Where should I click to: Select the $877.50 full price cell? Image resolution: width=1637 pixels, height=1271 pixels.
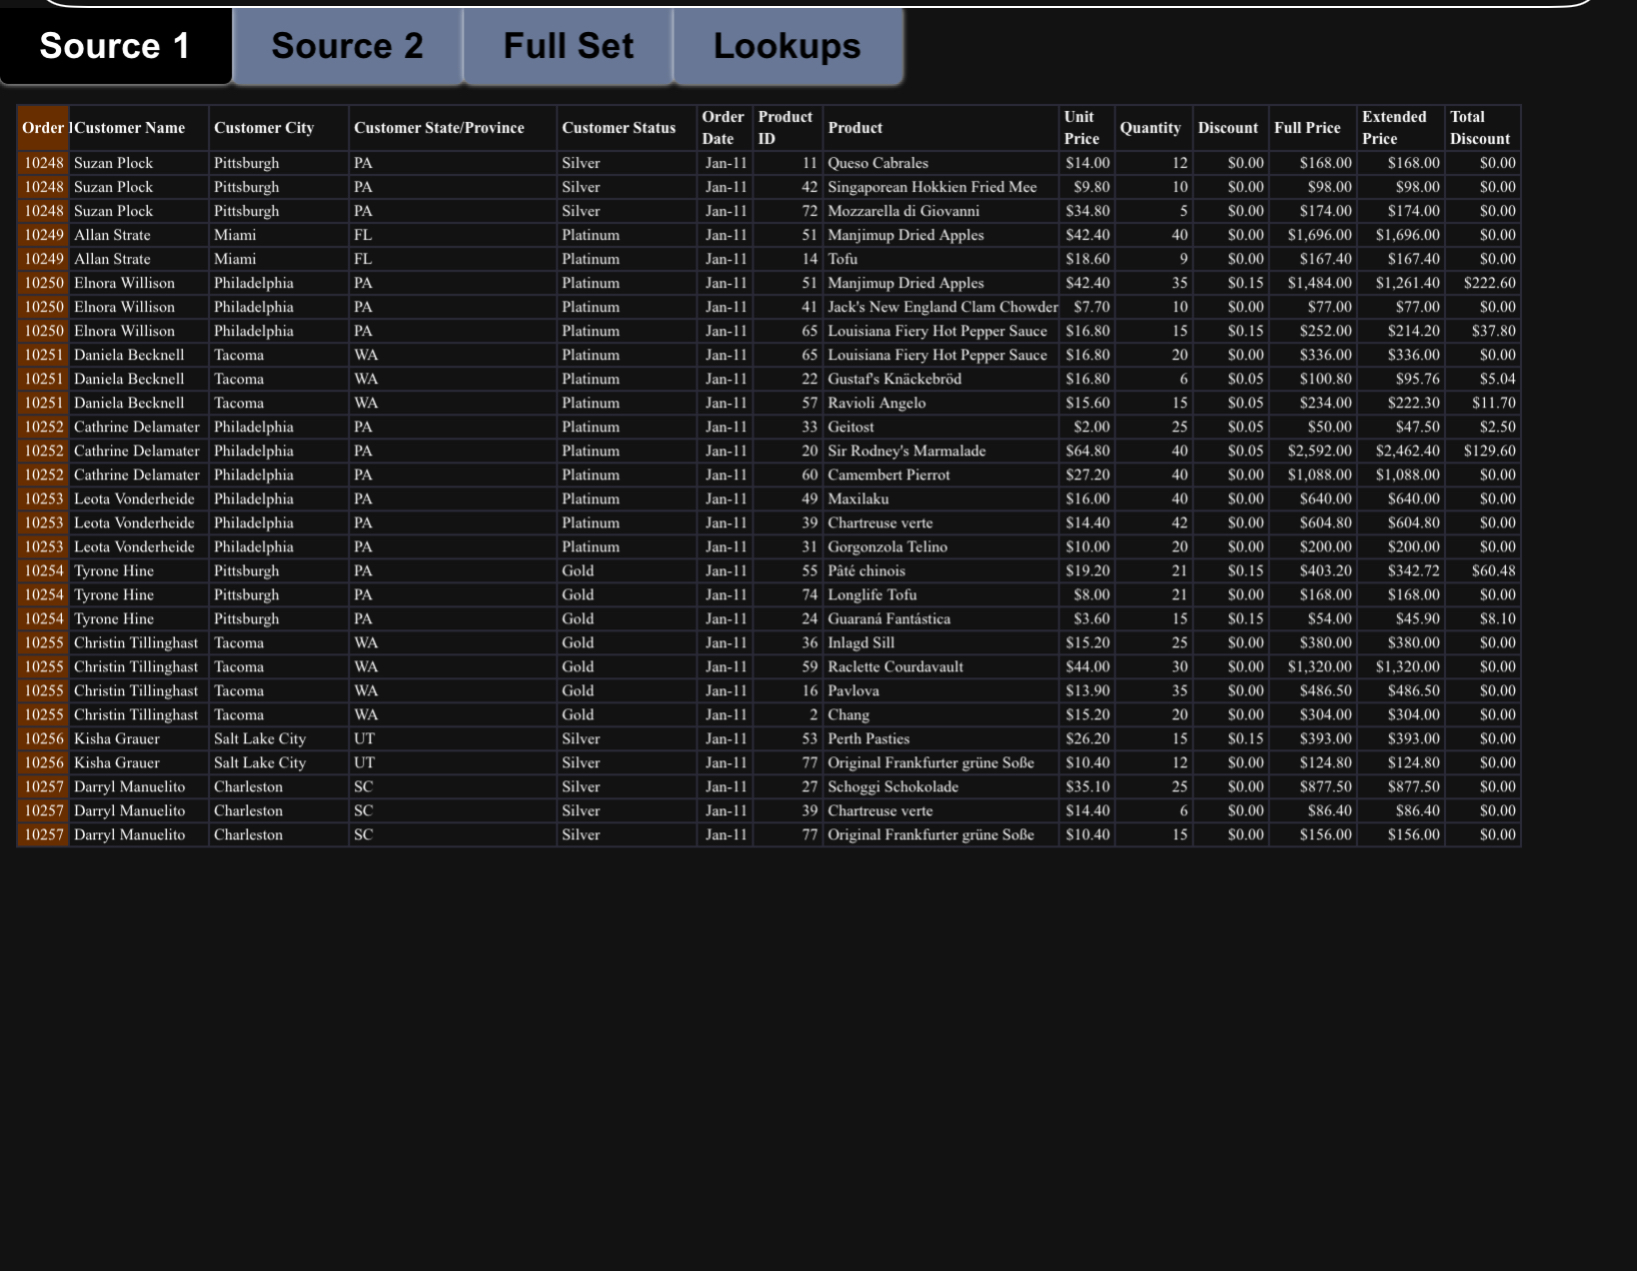point(1313,787)
